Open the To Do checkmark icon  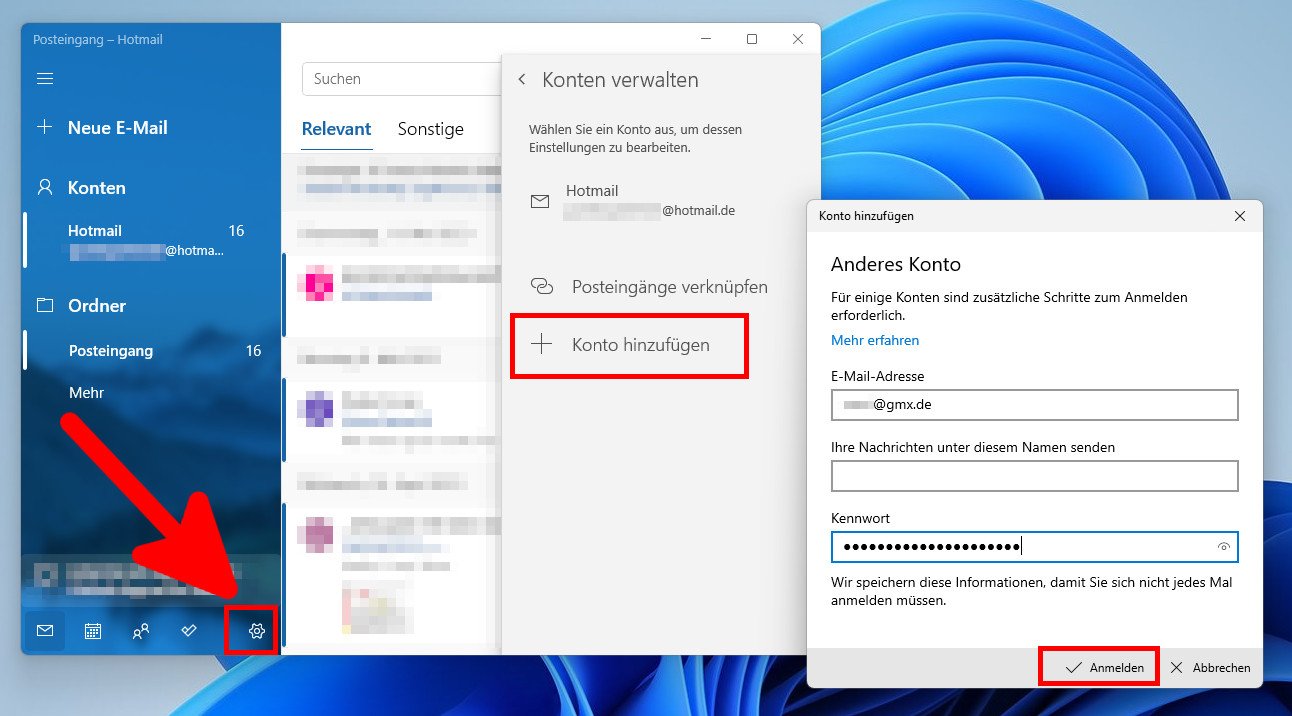click(x=188, y=631)
